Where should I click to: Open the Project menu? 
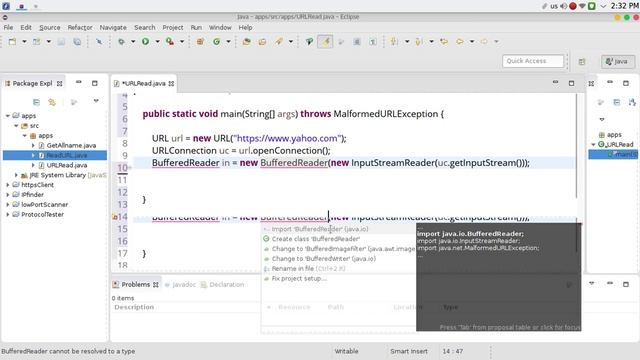tap(173, 27)
